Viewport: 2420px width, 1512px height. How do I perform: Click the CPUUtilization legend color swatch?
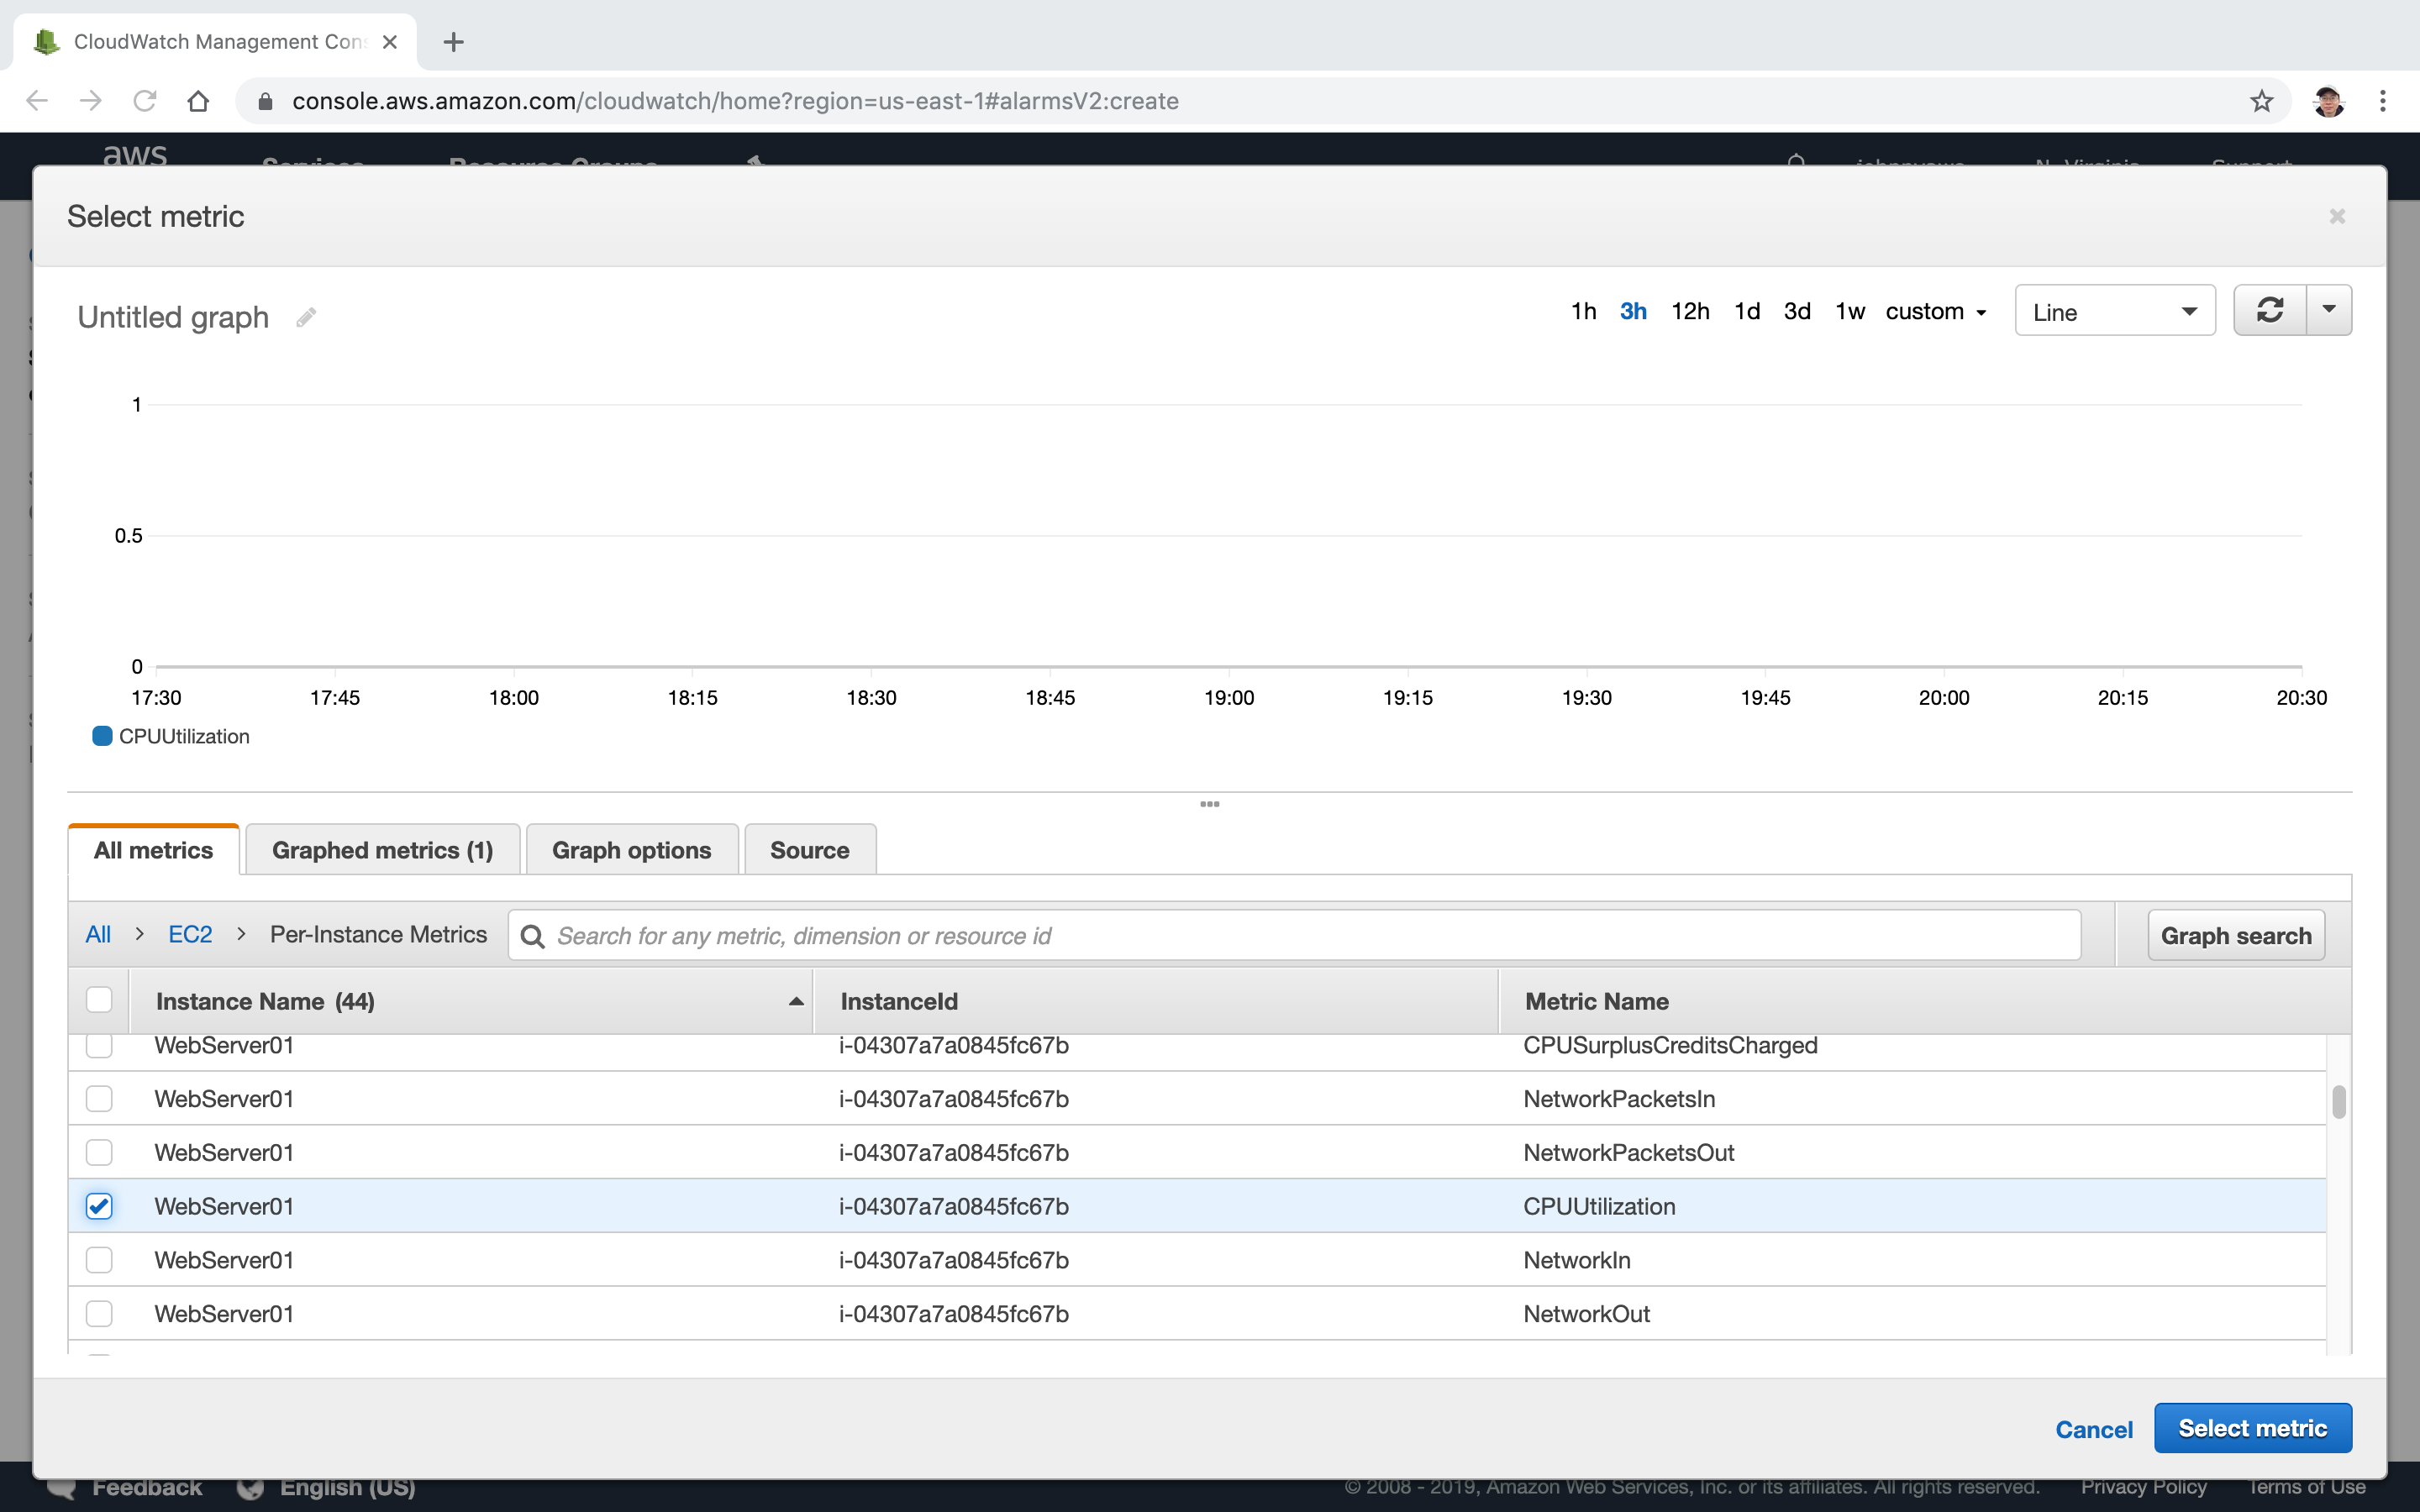pos(102,736)
